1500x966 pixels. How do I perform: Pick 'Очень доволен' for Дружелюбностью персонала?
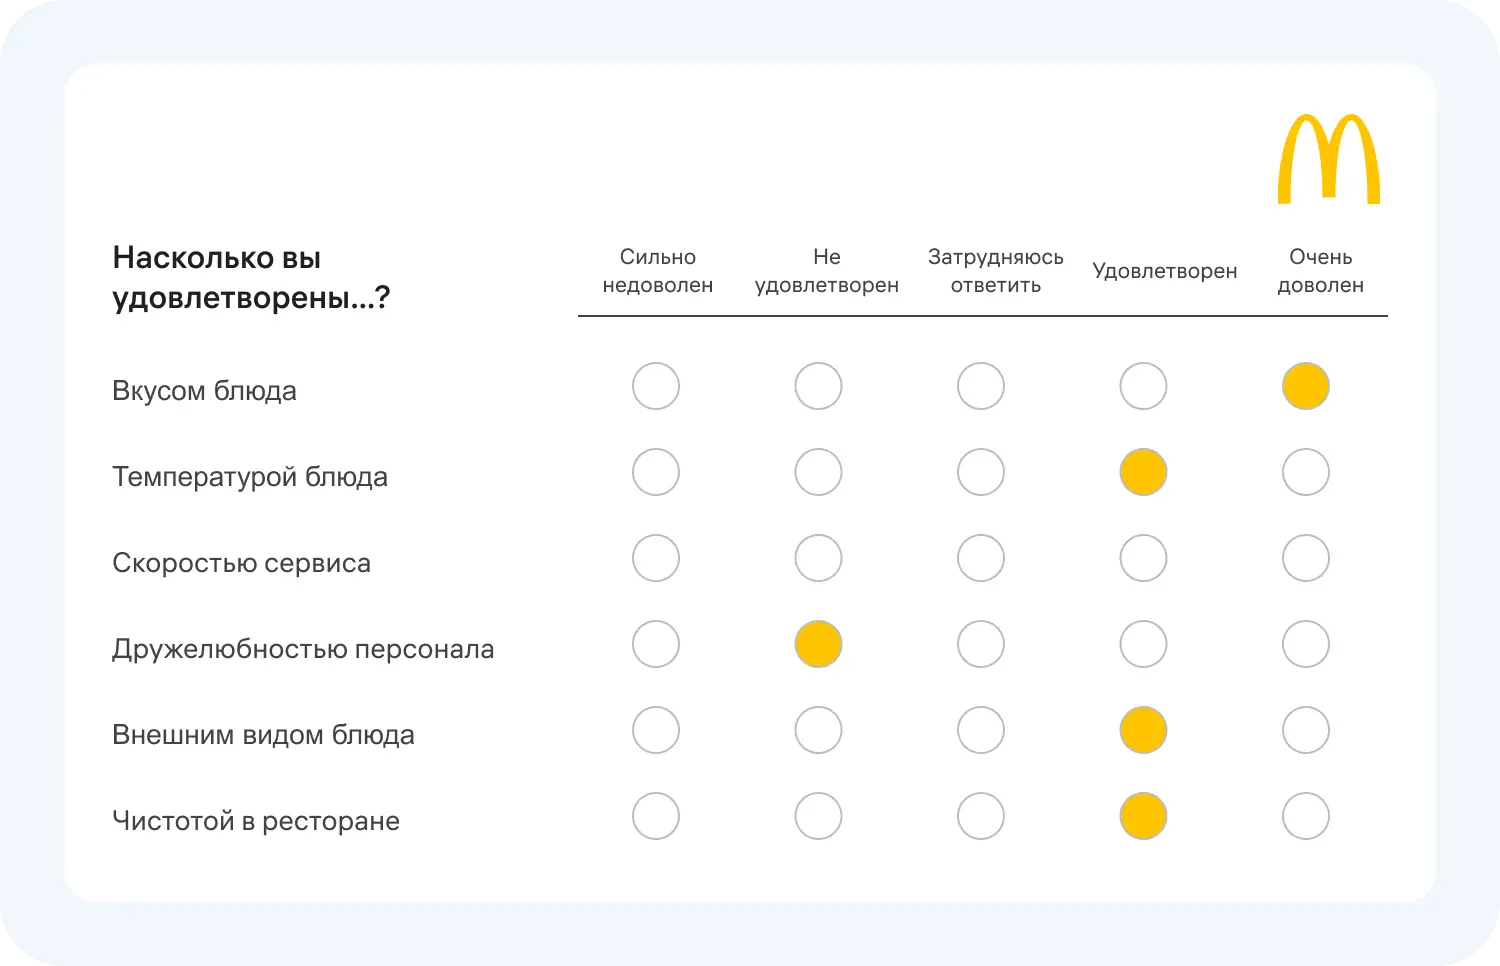[1305, 644]
